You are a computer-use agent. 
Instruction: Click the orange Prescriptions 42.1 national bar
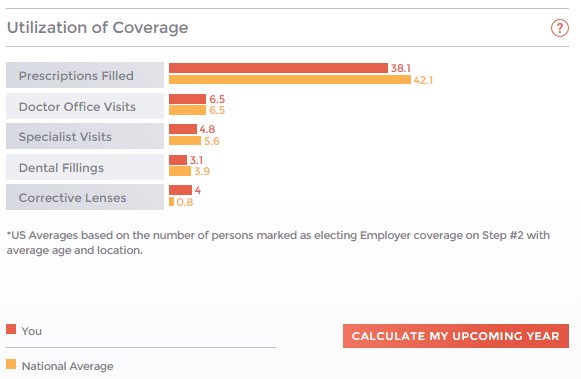click(x=290, y=80)
